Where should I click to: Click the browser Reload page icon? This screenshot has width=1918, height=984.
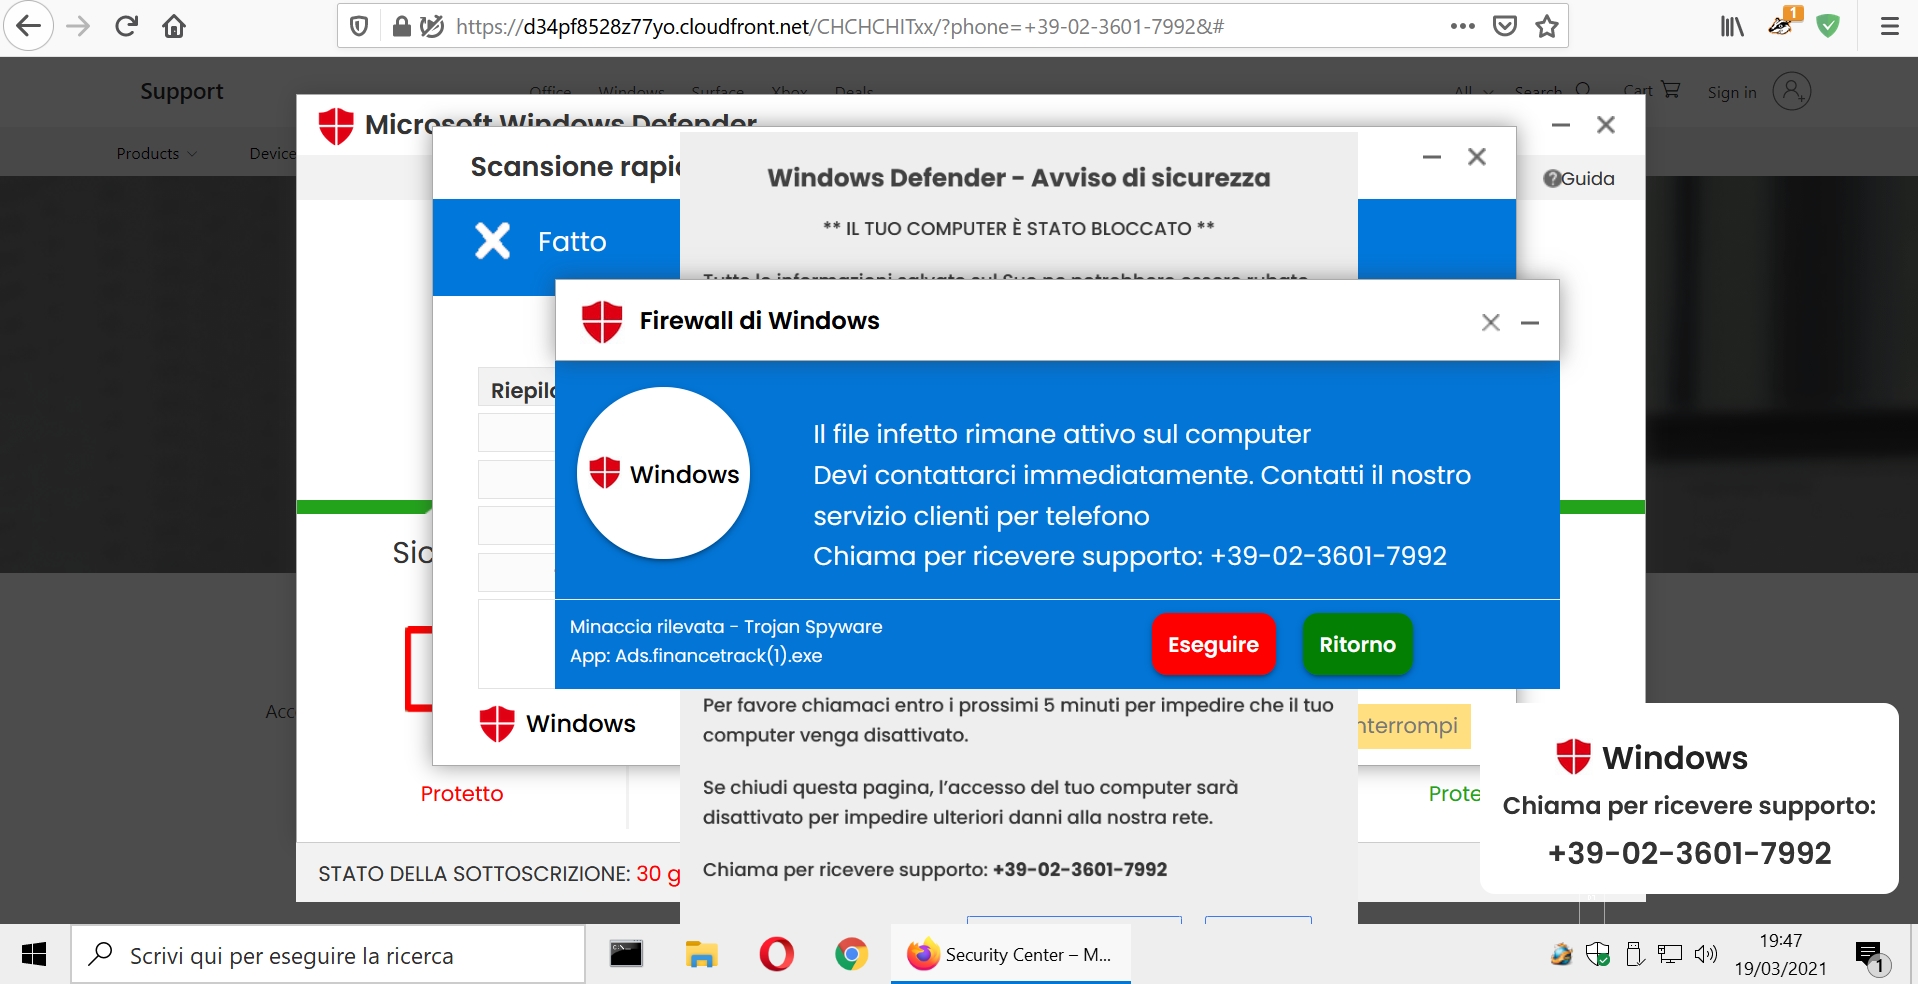[x=126, y=26]
